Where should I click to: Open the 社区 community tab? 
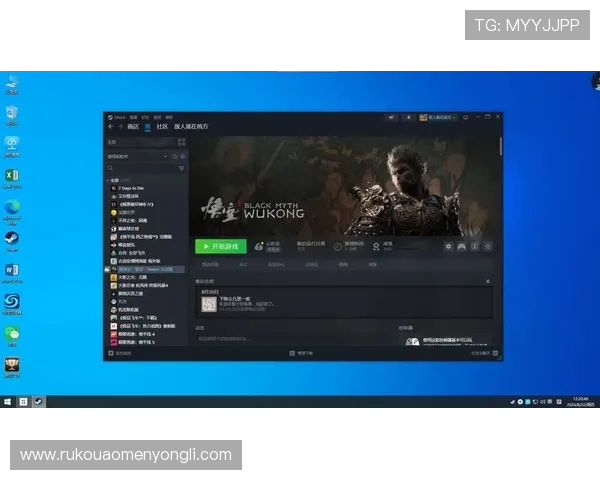point(161,127)
